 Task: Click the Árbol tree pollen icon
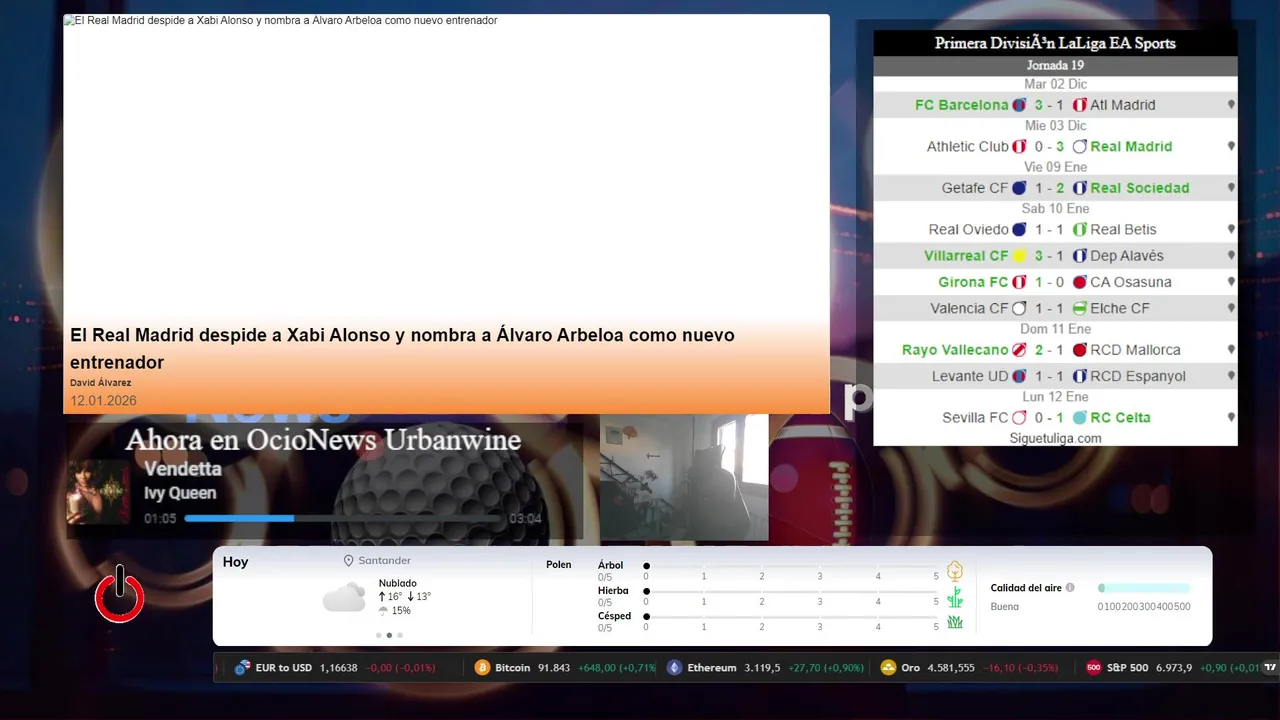coord(955,571)
